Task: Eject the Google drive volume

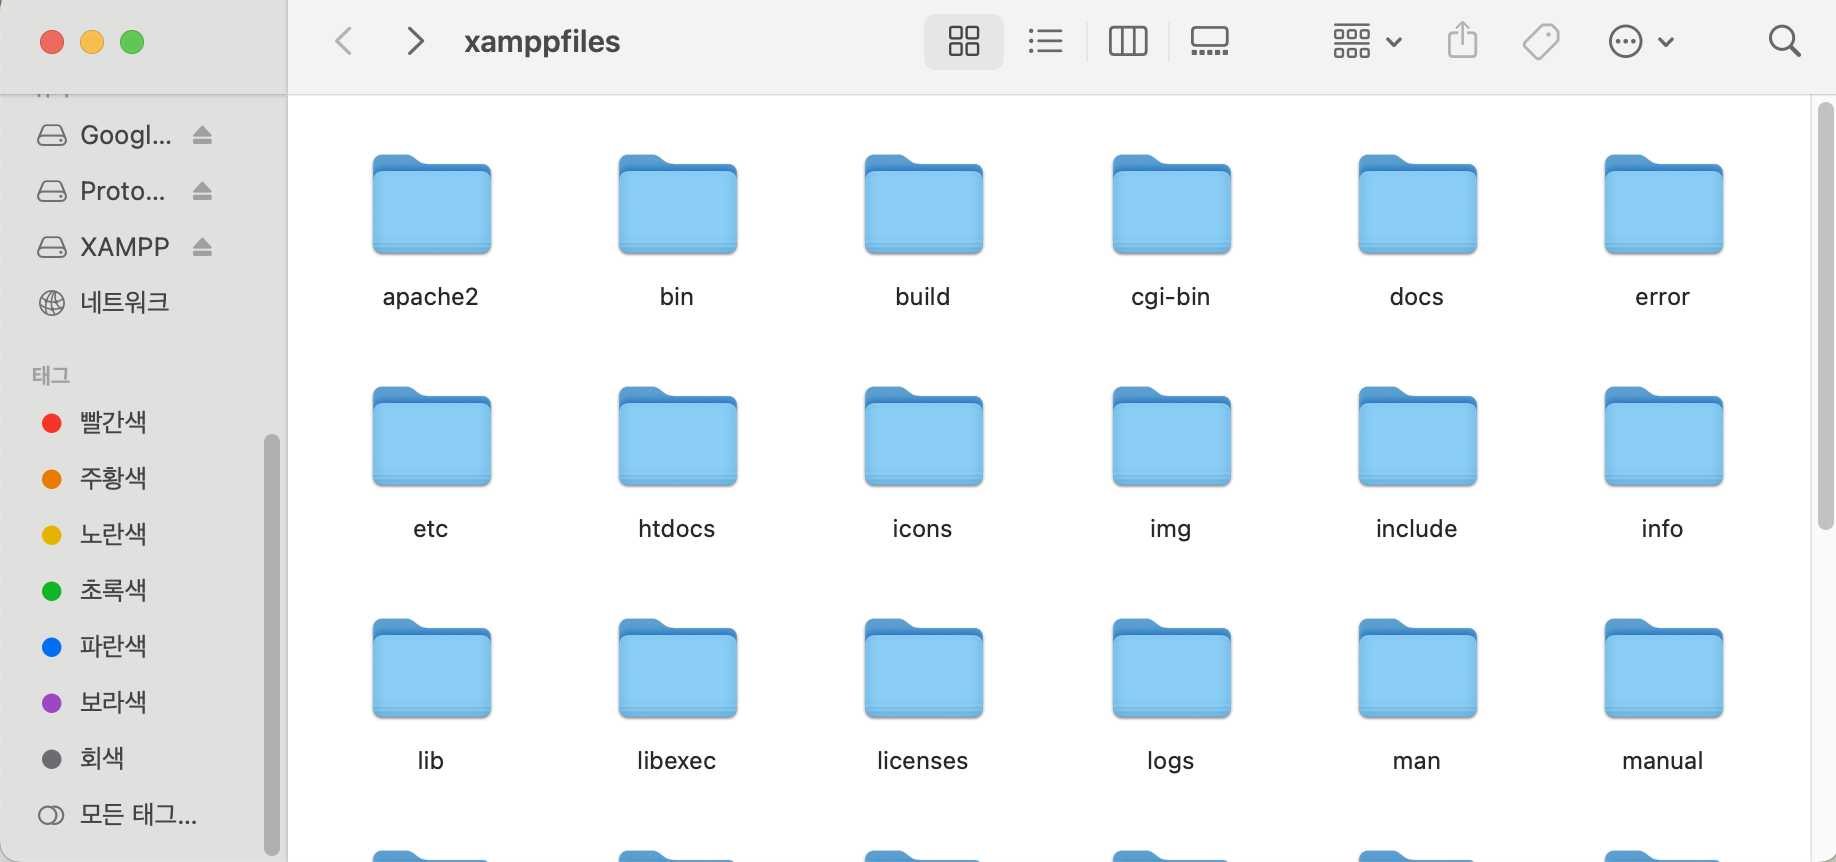Action: [x=202, y=135]
